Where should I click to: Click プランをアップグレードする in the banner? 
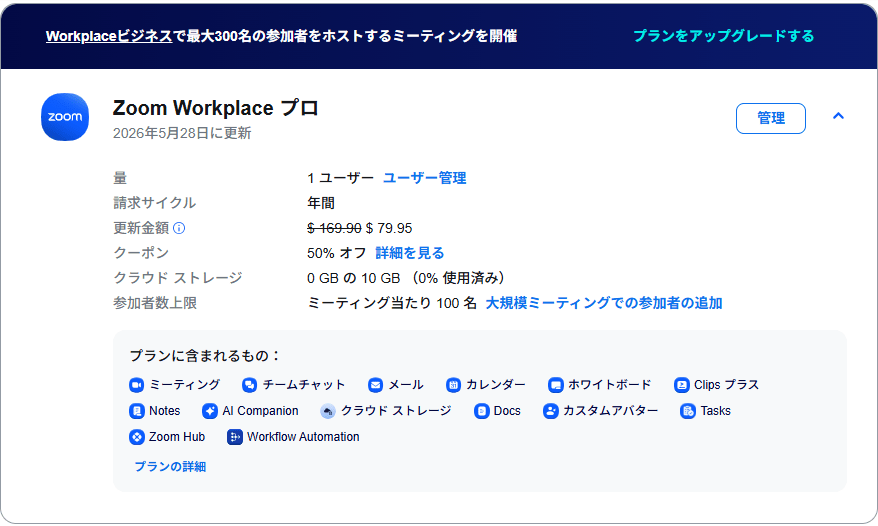pyautogui.click(x=723, y=36)
